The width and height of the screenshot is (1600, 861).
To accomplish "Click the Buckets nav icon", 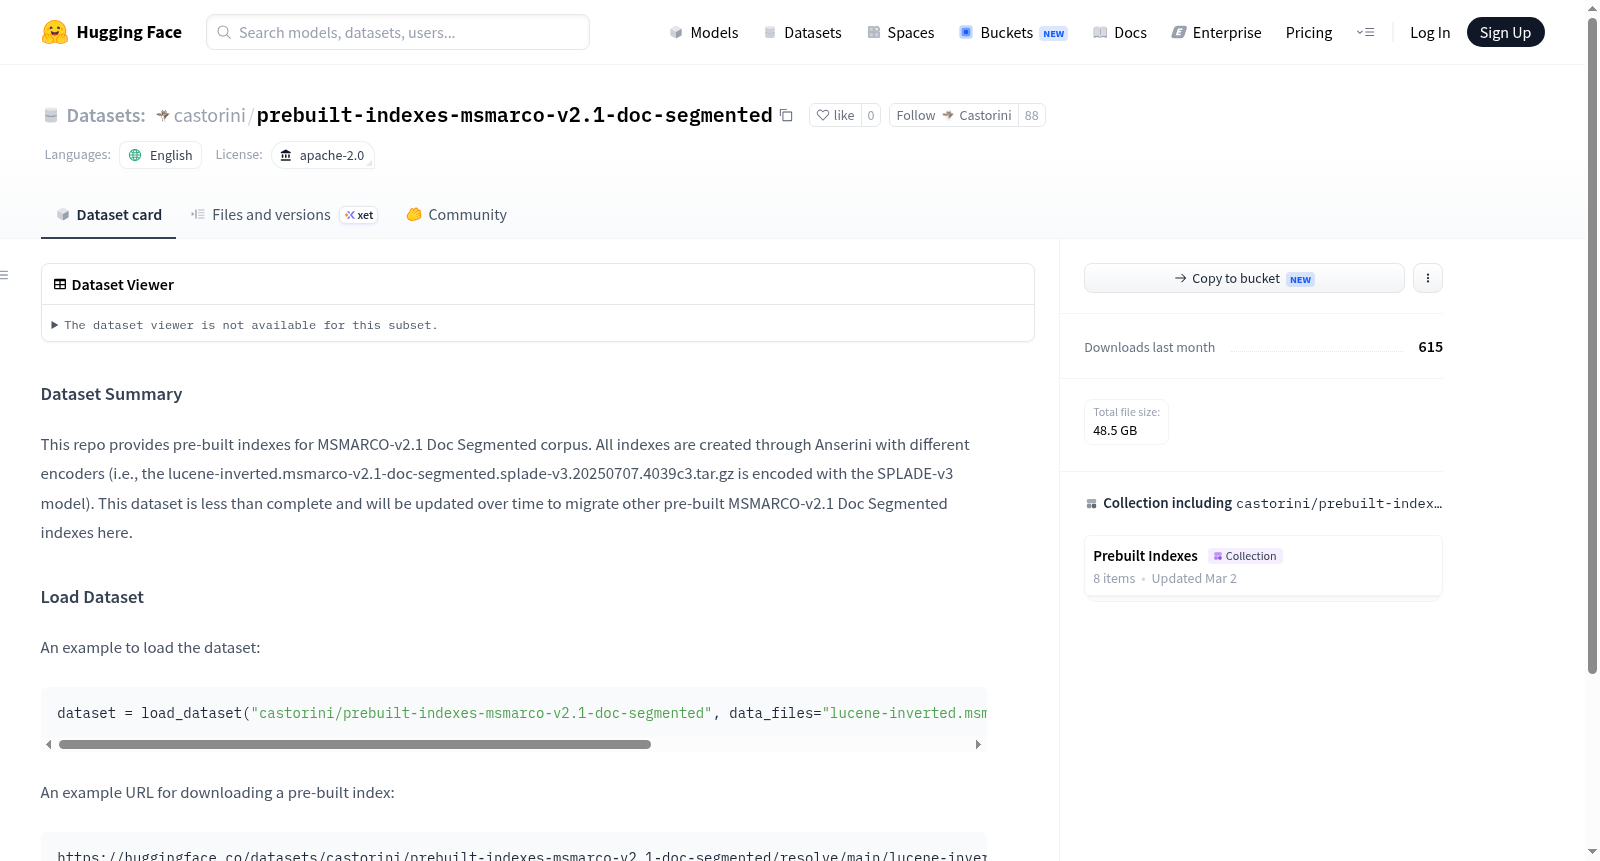I will coord(966,32).
